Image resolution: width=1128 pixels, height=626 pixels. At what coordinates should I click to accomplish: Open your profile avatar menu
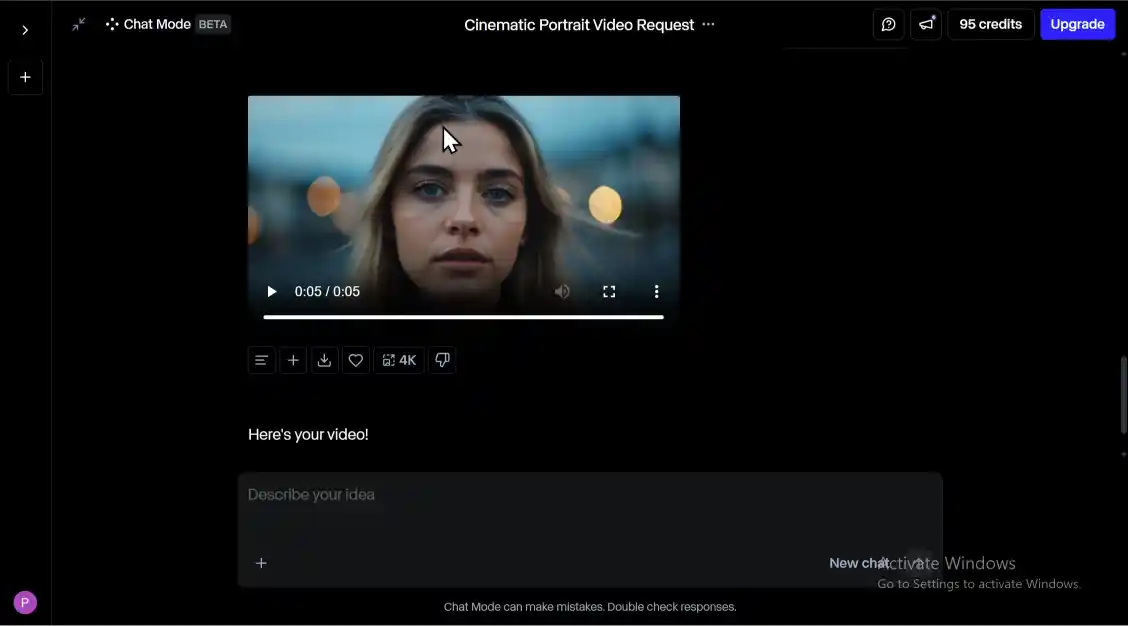[24, 601]
